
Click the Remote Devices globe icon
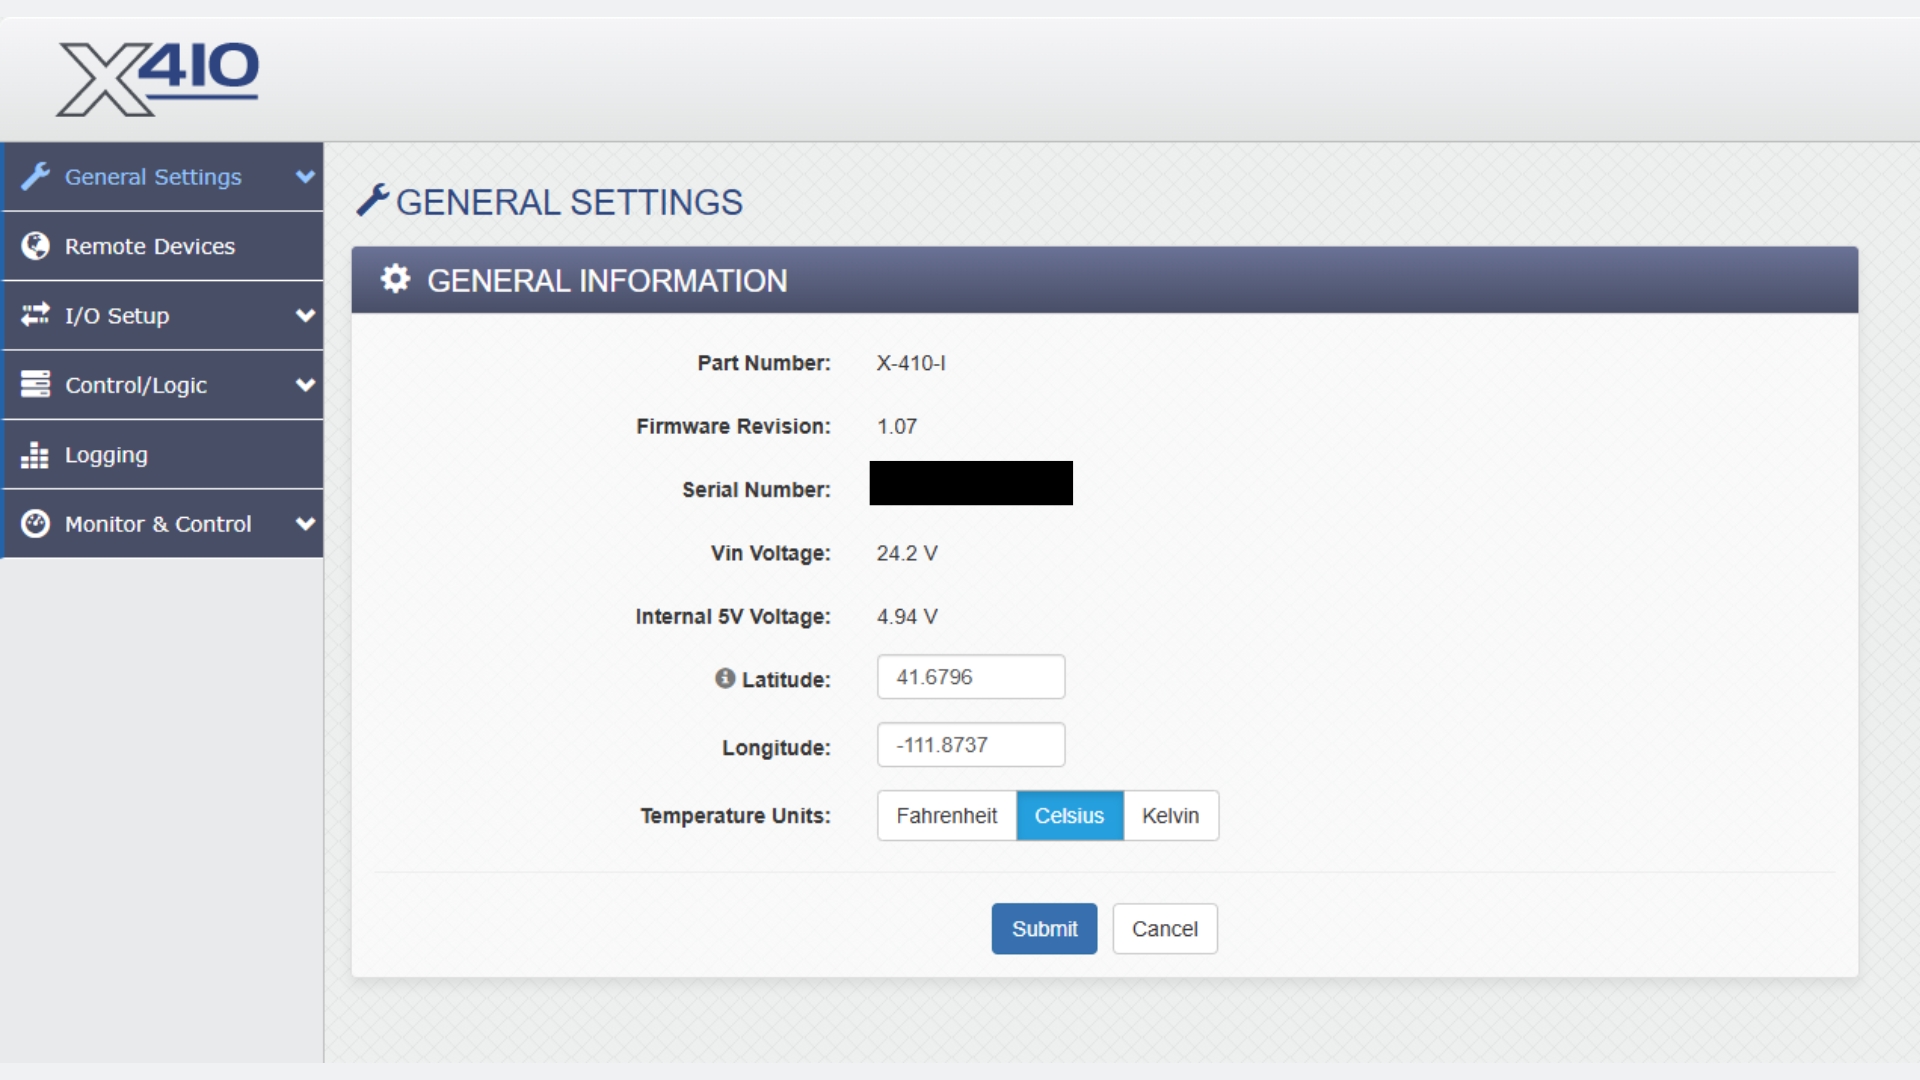[x=35, y=246]
